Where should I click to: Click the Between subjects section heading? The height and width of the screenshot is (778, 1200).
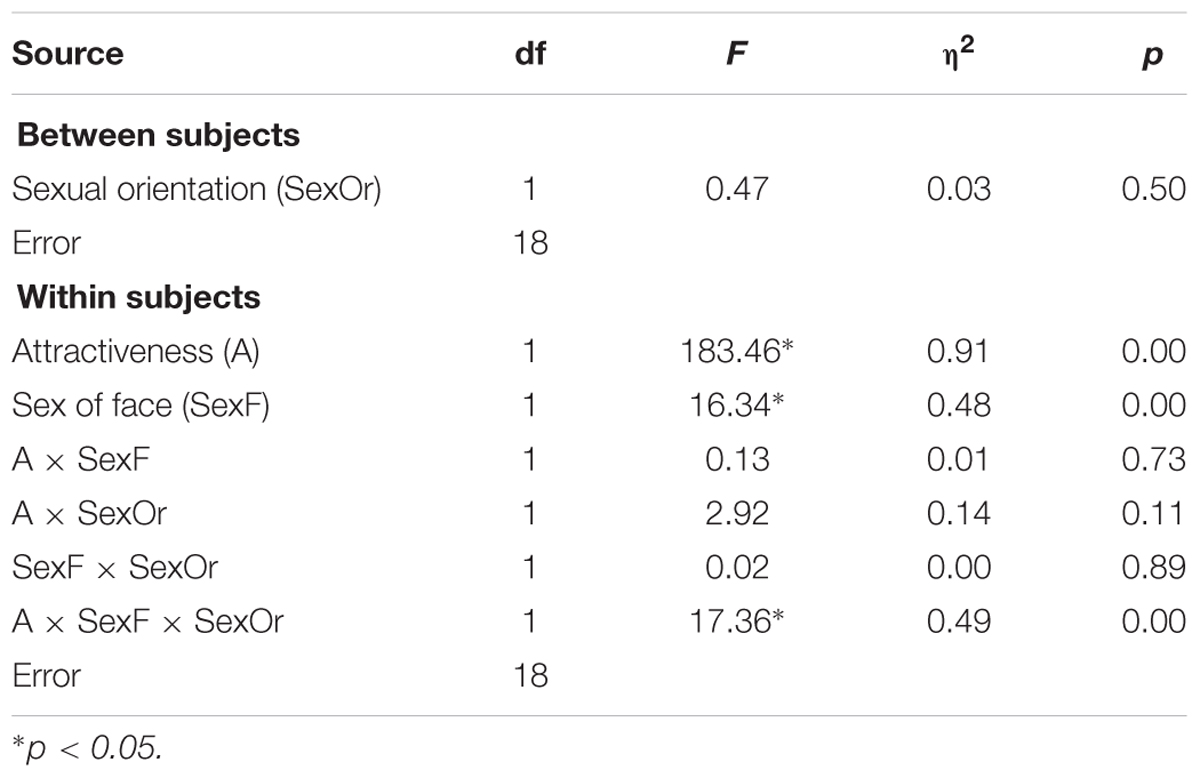pyautogui.click(x=159, y=134)
